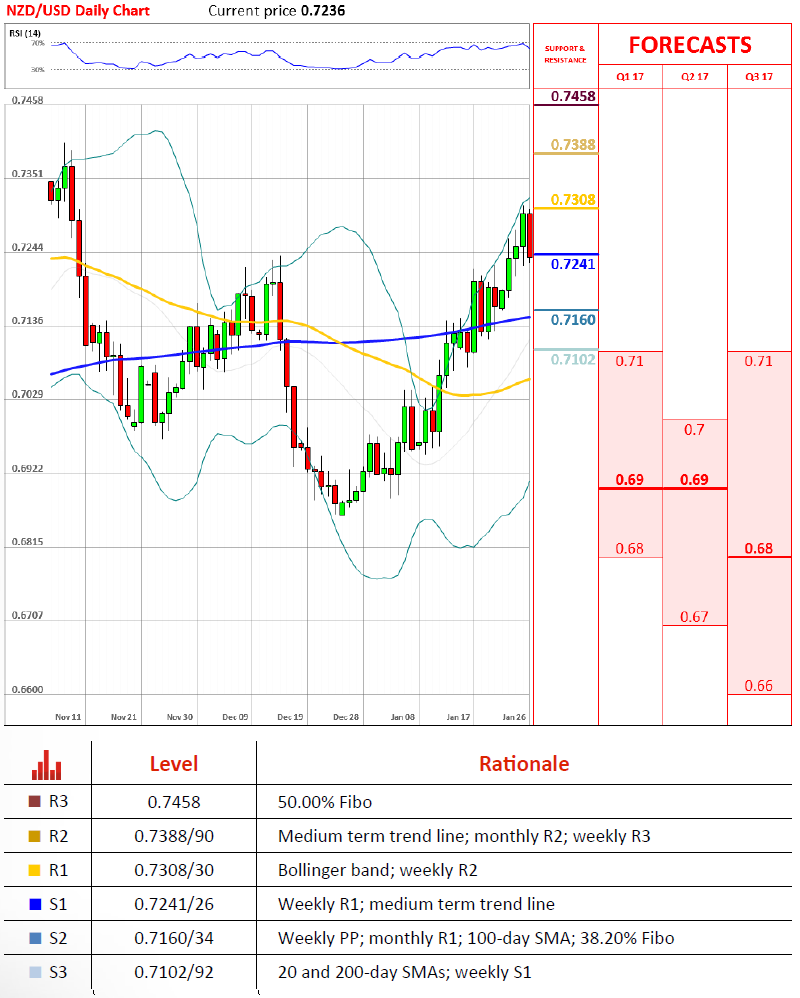
Task: Click the Q2 17 lower forecast 0.67
Action: [694, 617]
